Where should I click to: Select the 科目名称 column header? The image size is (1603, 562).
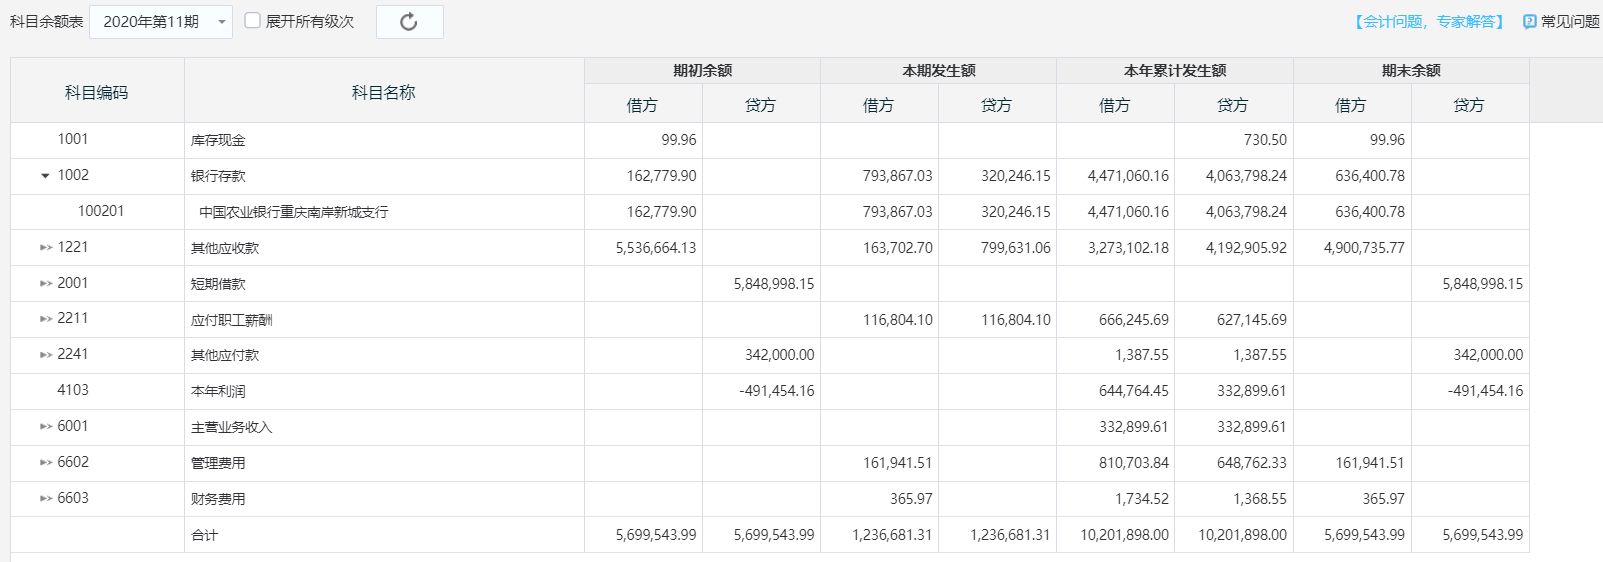tap(384, 92)
